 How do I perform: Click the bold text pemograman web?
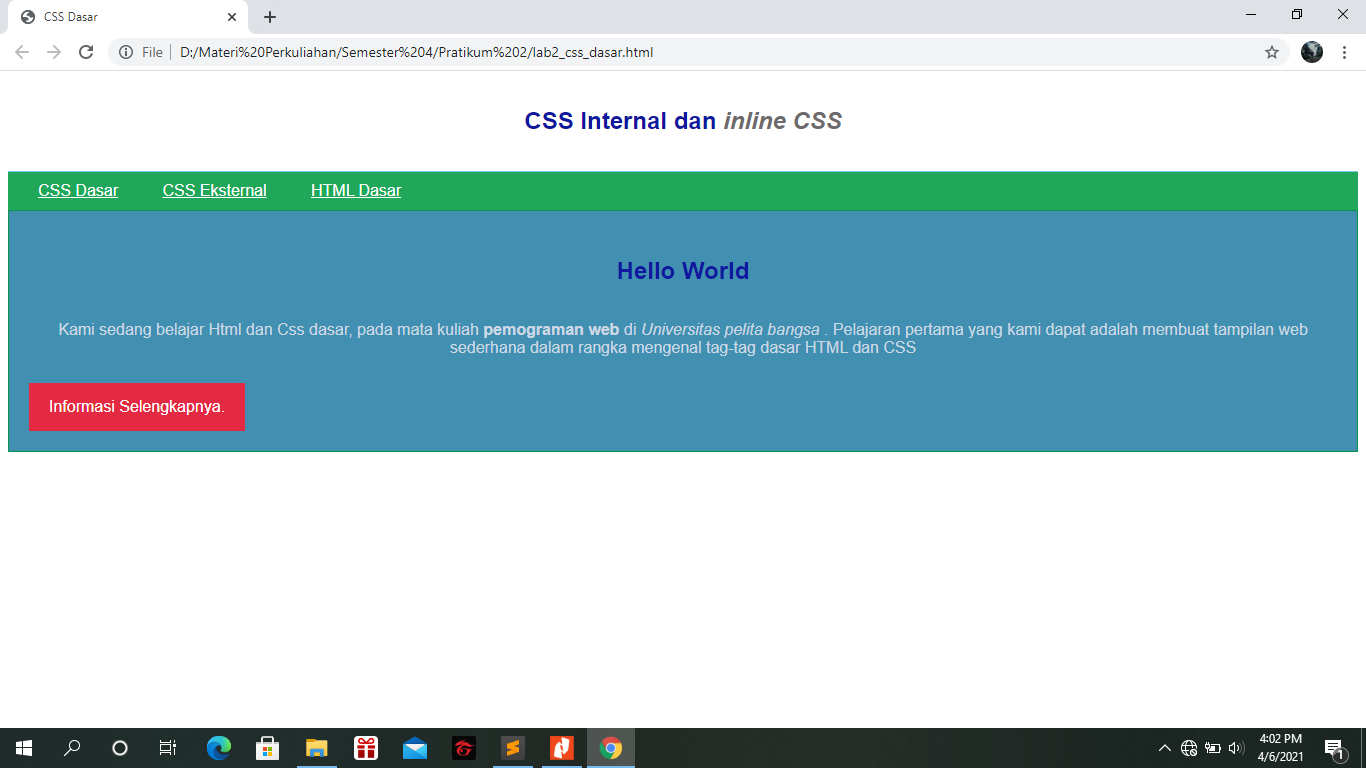551,329
